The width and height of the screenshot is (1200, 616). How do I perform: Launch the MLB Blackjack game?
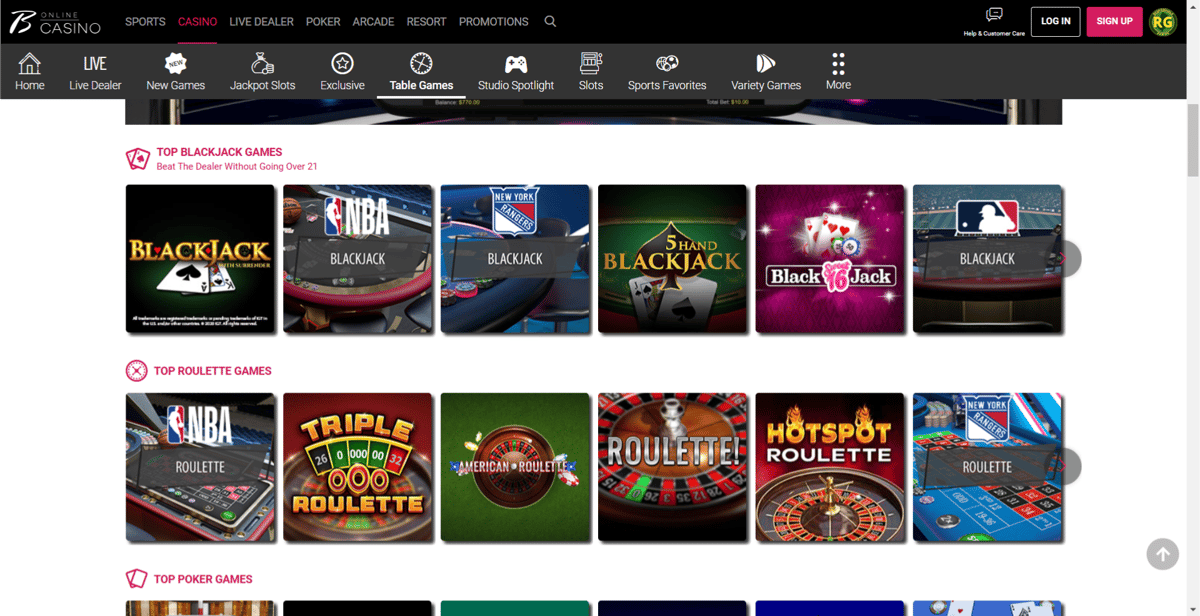point(987,259)
